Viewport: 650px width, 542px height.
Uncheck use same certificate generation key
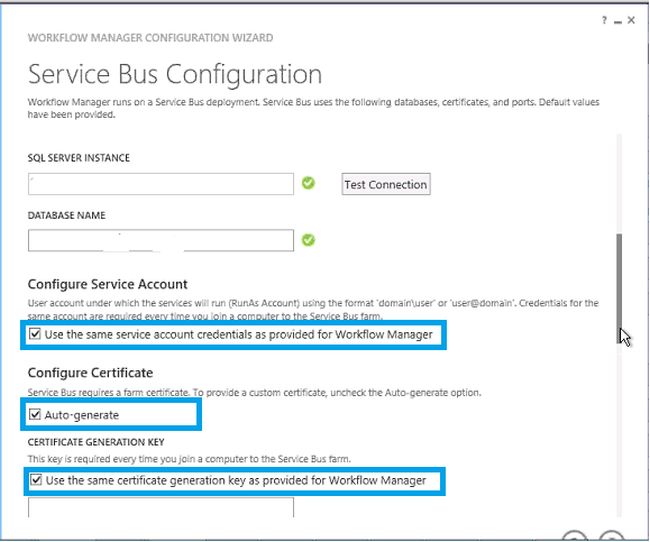[37, 481]
